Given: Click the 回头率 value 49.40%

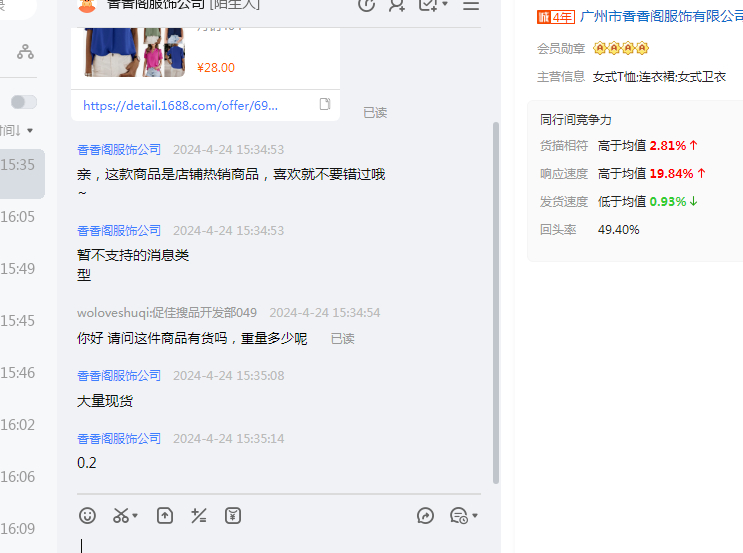Looking at the screenshot, I should [618, 230].
